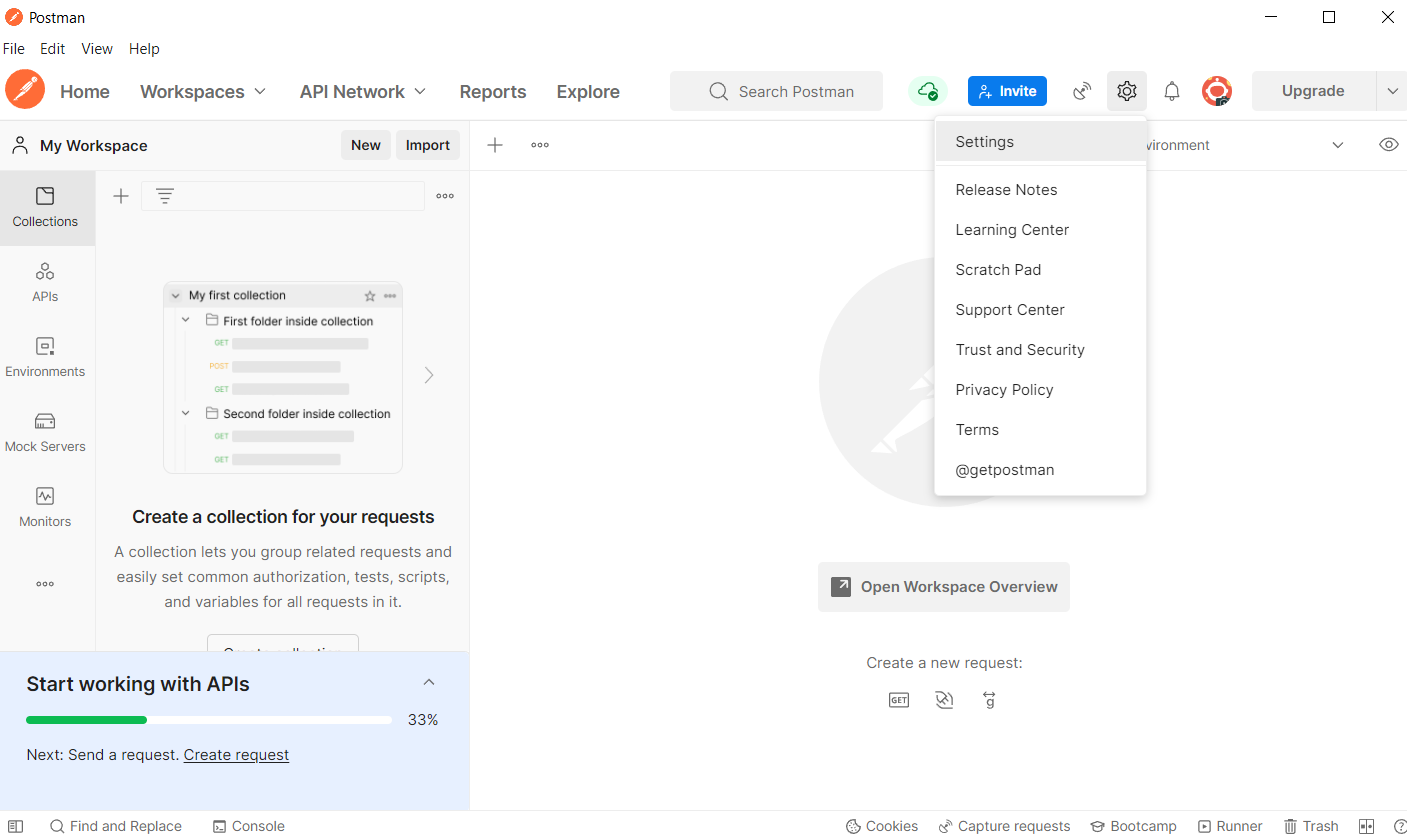Viewport: 1407px width, 834px height.
Task: Open the sync status cloud icon
Action: (x=928, y=91)
